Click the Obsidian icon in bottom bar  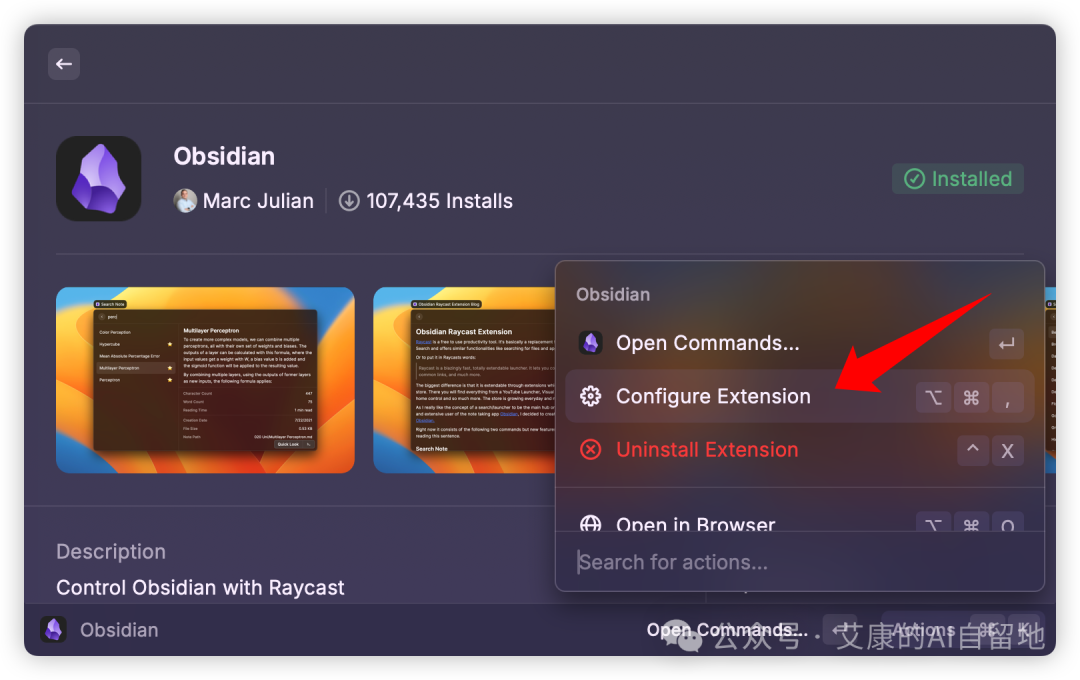53,630
